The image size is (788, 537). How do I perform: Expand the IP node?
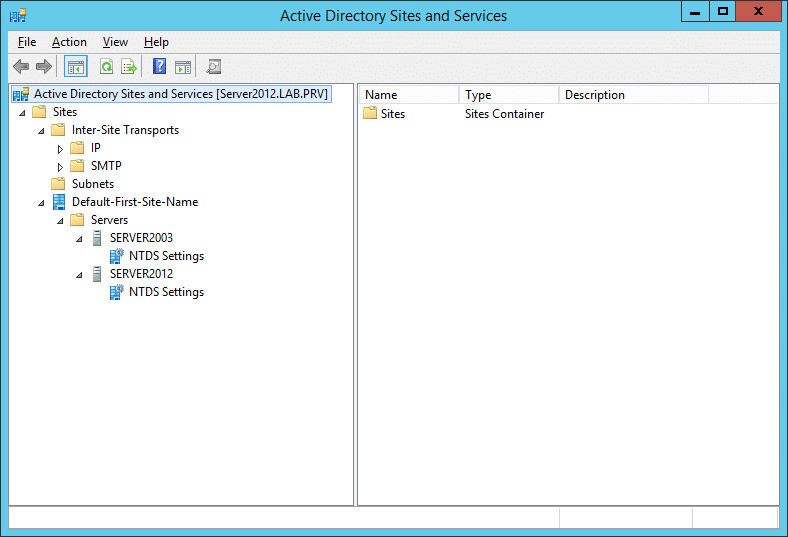click(x=60, y=149)
